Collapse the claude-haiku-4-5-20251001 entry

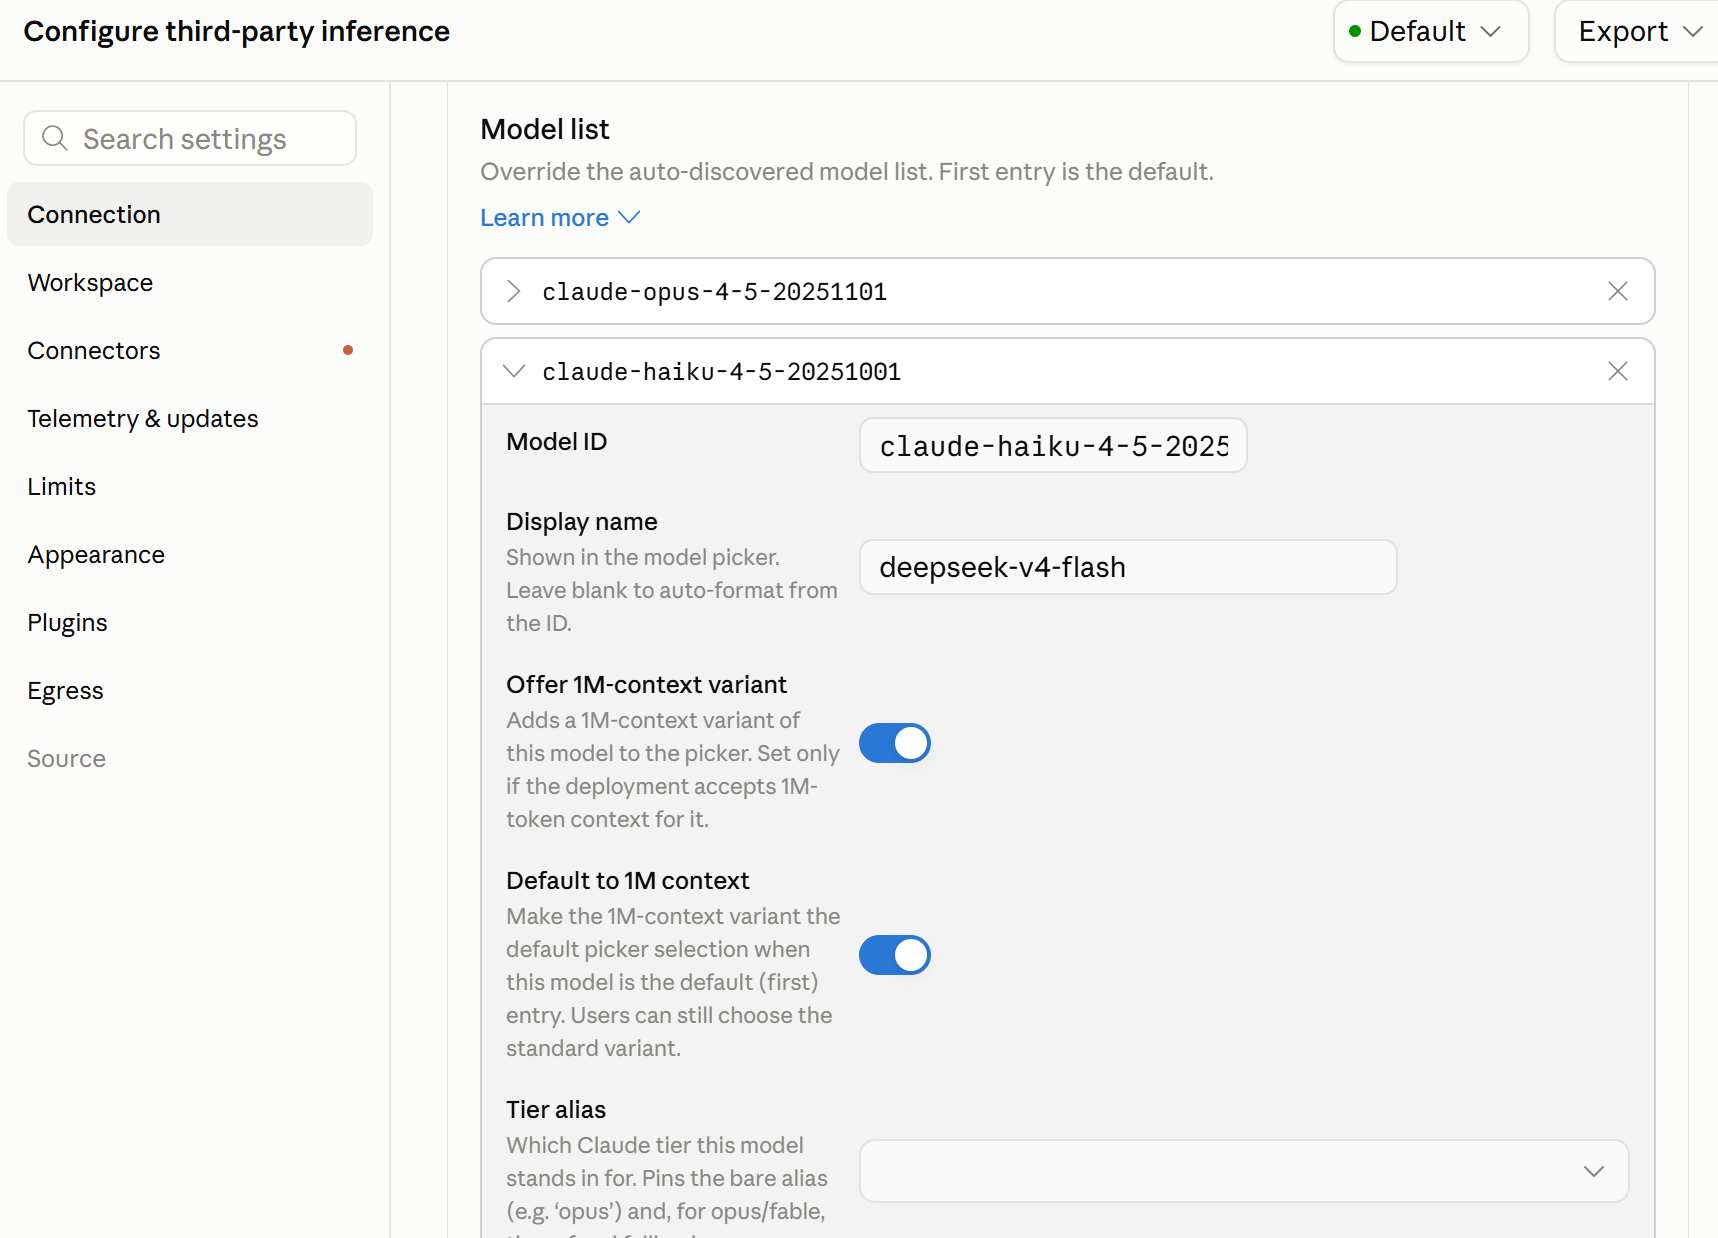click(x=514, y=371)
